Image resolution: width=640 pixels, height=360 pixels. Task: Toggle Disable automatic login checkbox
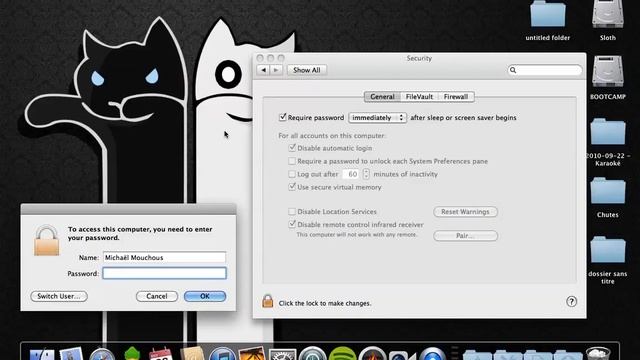(x=292, y=148)
